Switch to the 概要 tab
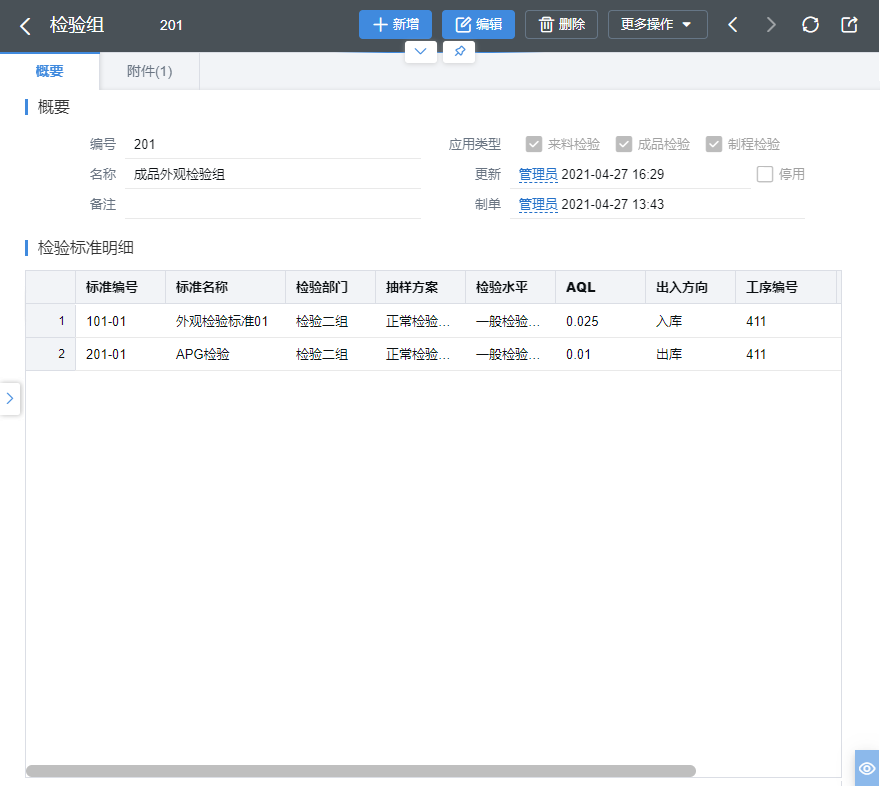This screenshot has width=880, height=786. [49, 71]
